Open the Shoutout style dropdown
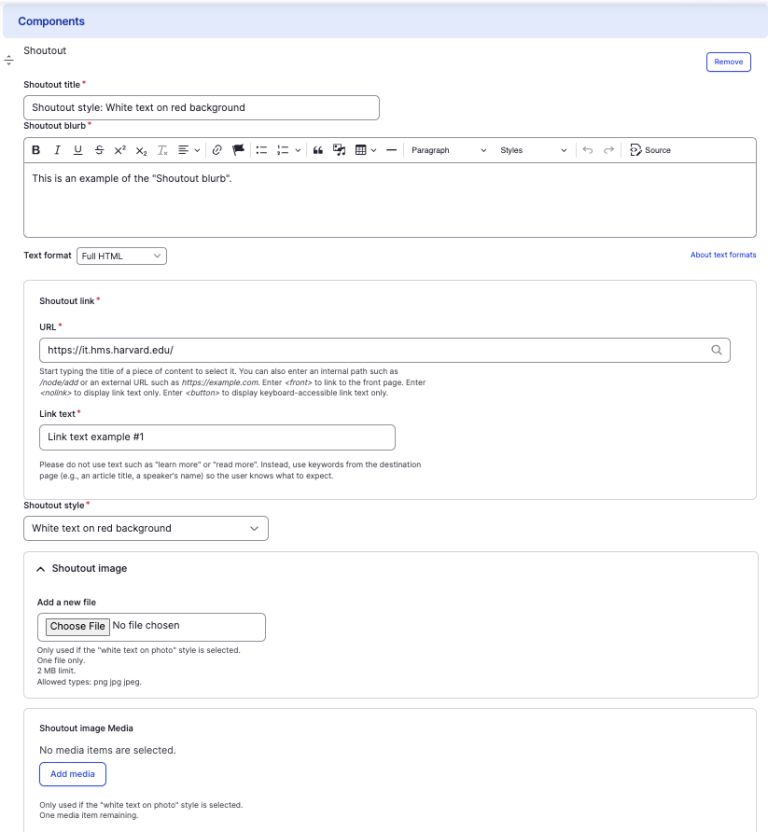 tap(146, 528)
